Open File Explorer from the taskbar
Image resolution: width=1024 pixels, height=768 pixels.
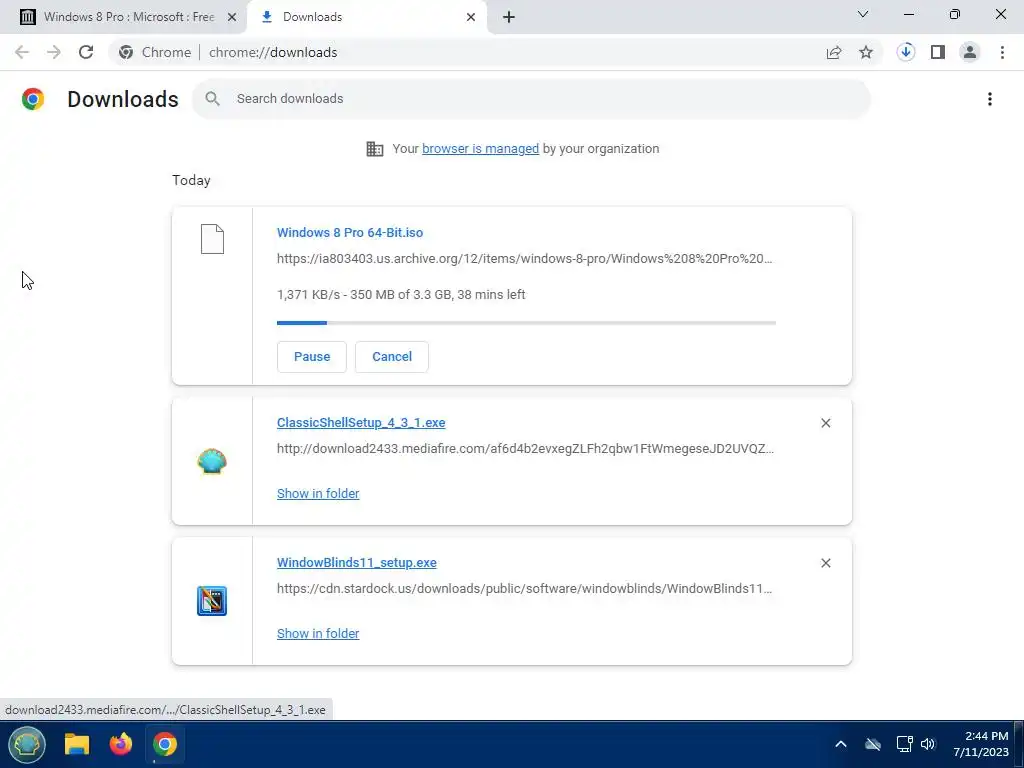(x=77, y=744)
